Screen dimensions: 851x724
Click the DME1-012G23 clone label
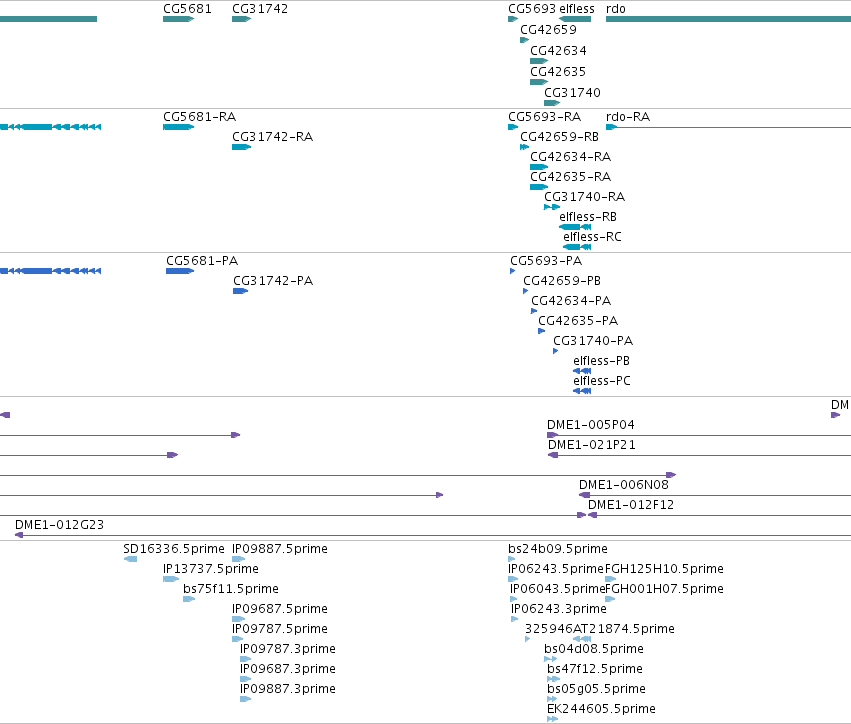click(x=59, y=525)
